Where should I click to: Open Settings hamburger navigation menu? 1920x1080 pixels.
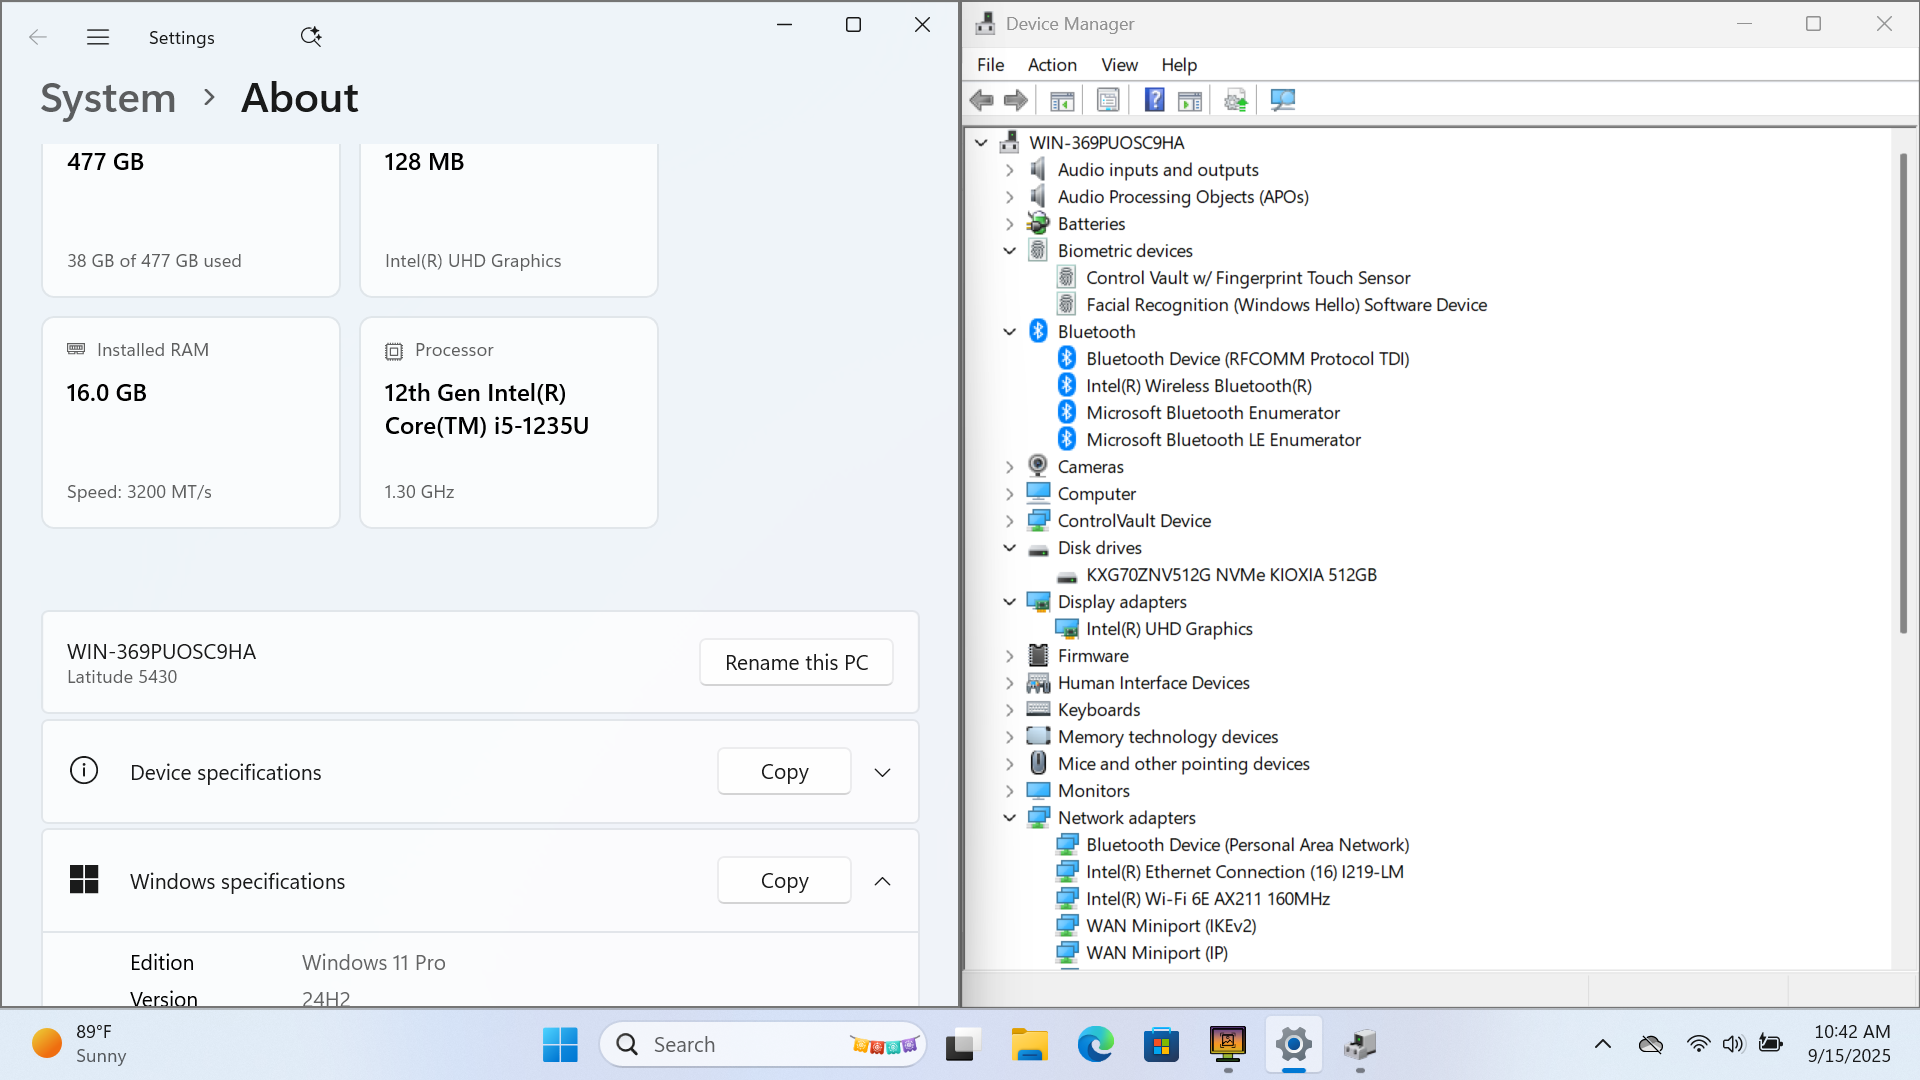98,37
